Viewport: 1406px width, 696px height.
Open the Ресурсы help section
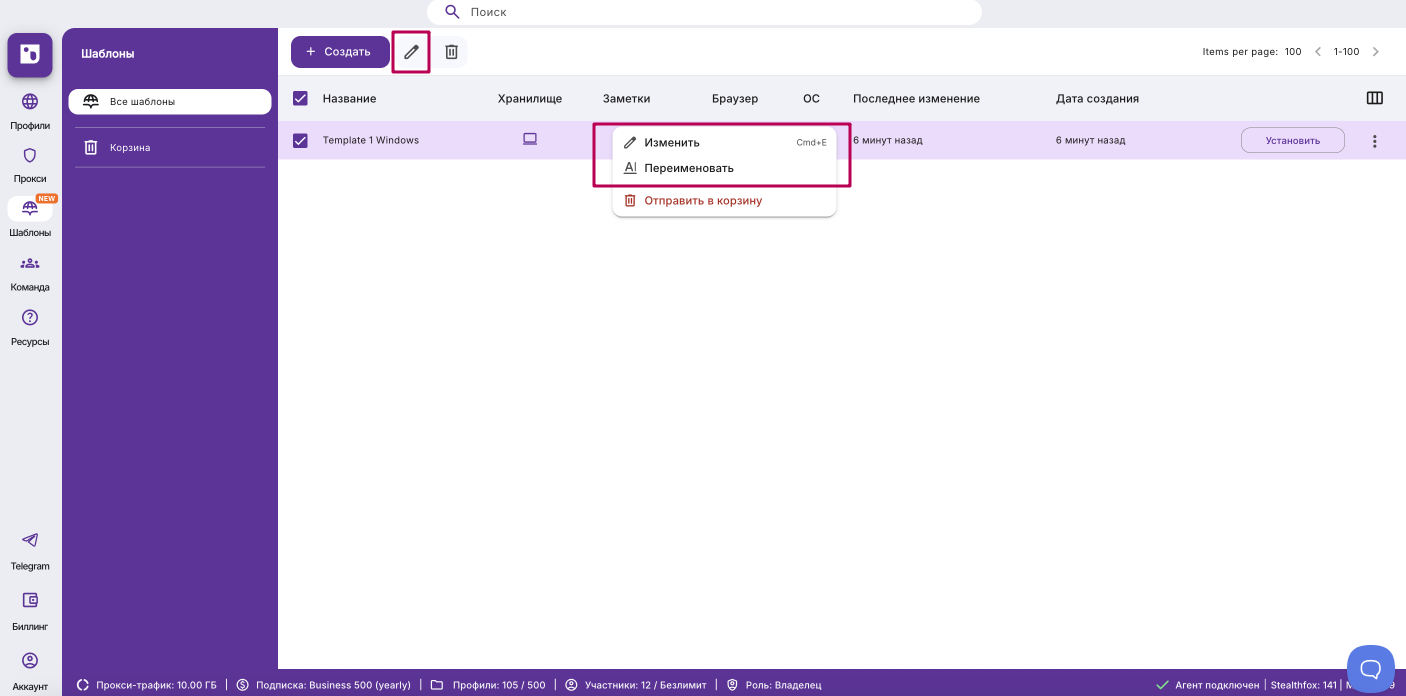(30, 327)
